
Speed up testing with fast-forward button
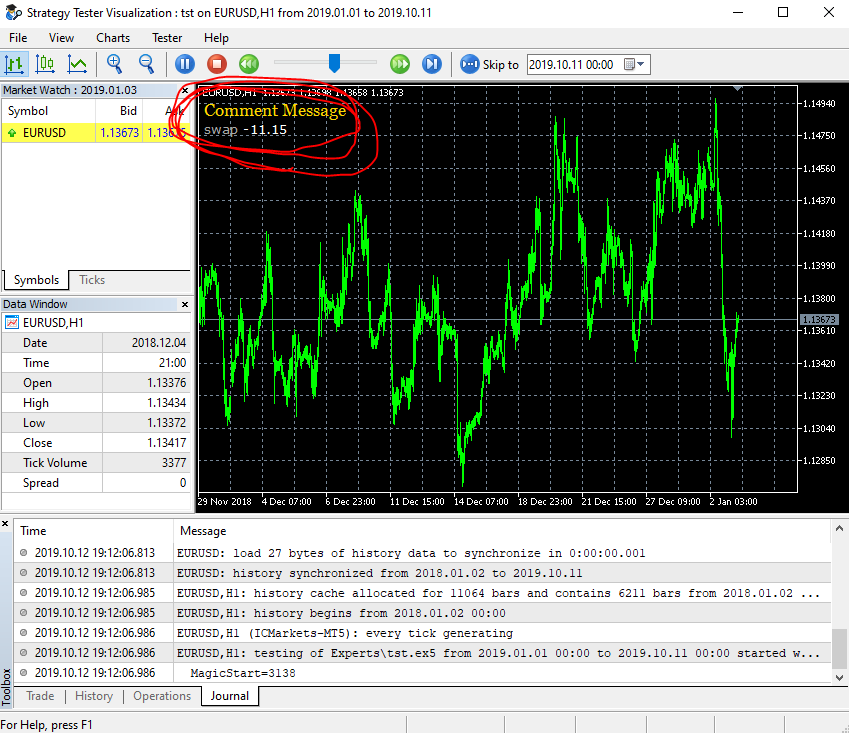coord(400,64)
